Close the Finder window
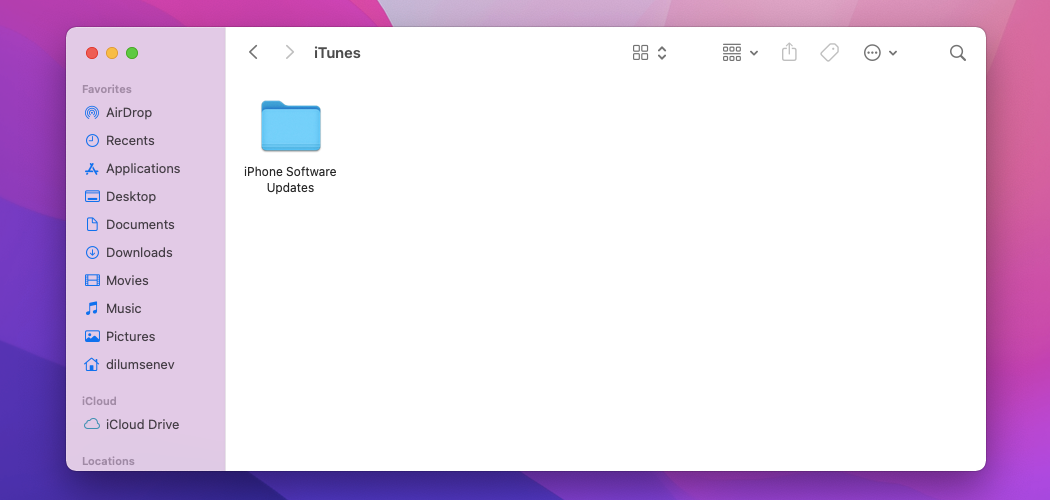Screen dimensions: 1050x500 pyautogui.click(x=92, y=53)
